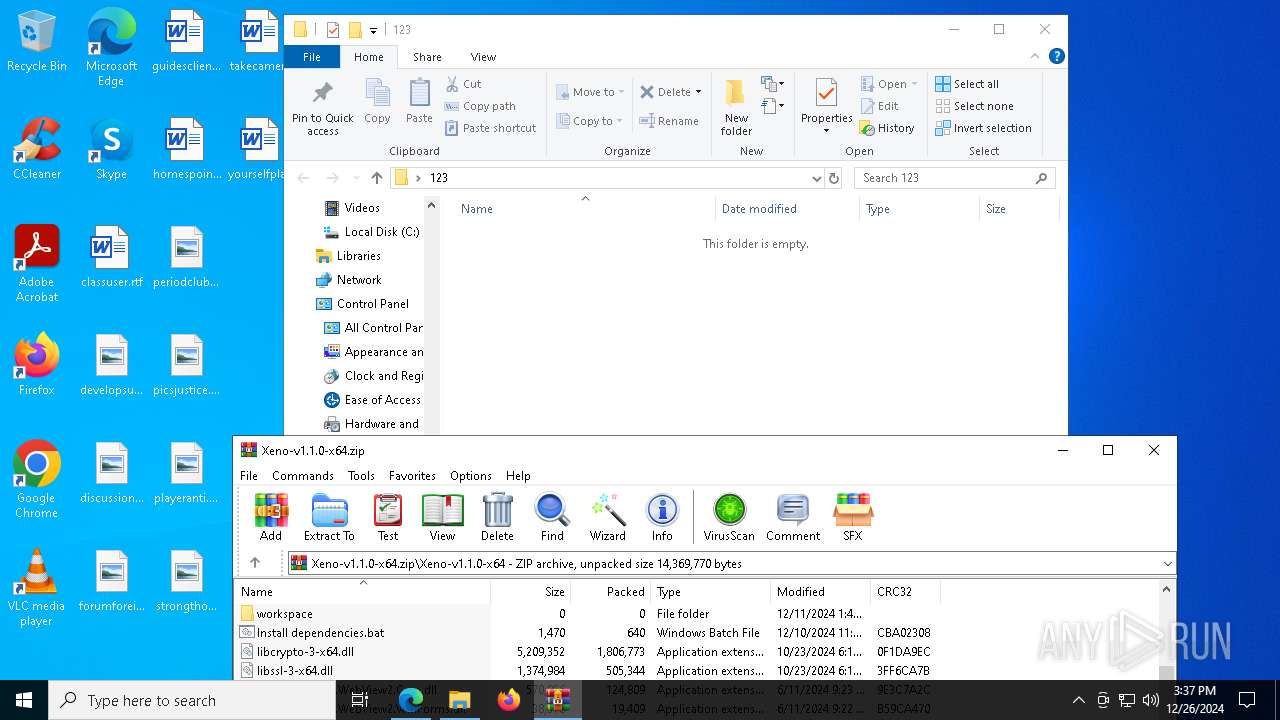
Task: Open File Explorer from the taskbar
Action: point(460,700)
